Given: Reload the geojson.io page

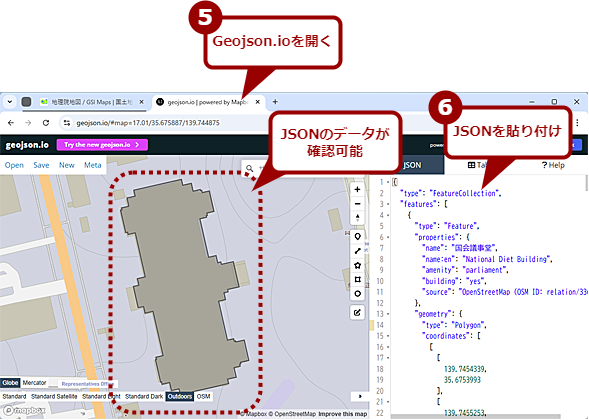Looking at the screenshot, I should click(x=45, y=123).
